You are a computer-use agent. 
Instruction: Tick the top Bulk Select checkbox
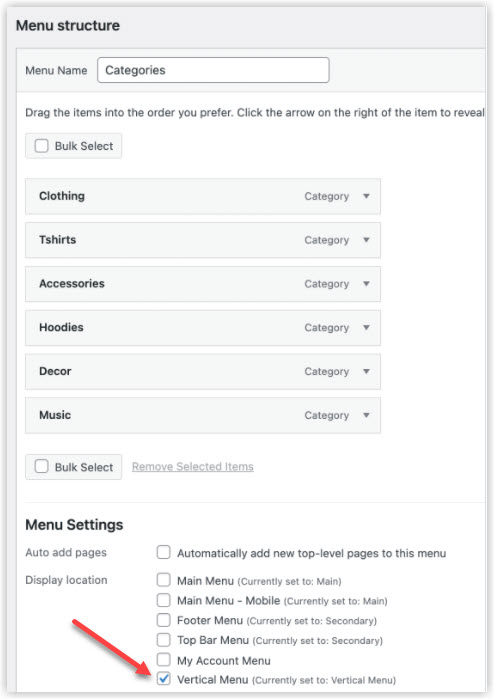pos(42,146)
